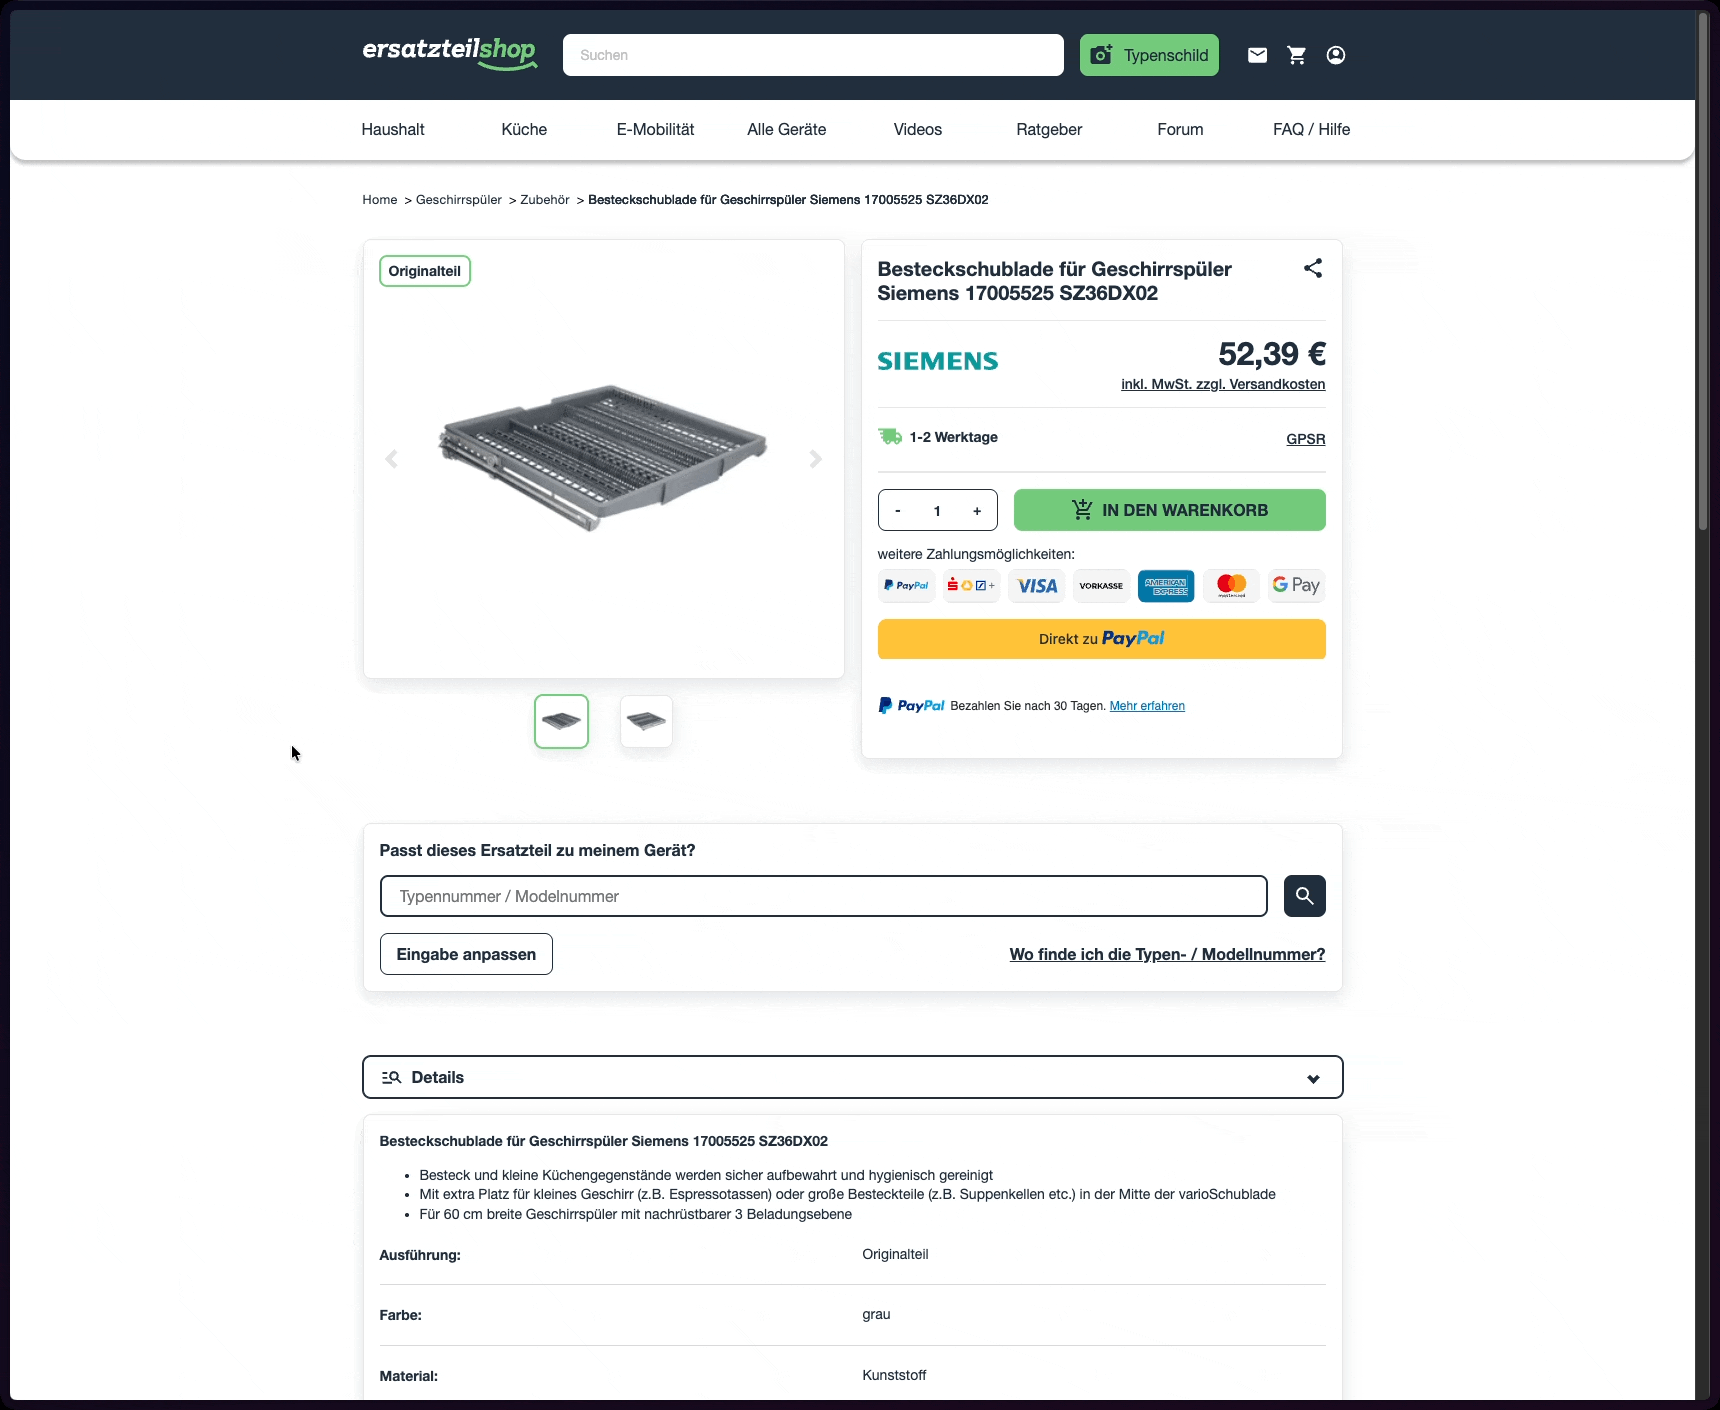This screenshot has height=1410, width=1720.
Task: Open the Mehr erfahren PayPal link
Action: point(1147,706)
